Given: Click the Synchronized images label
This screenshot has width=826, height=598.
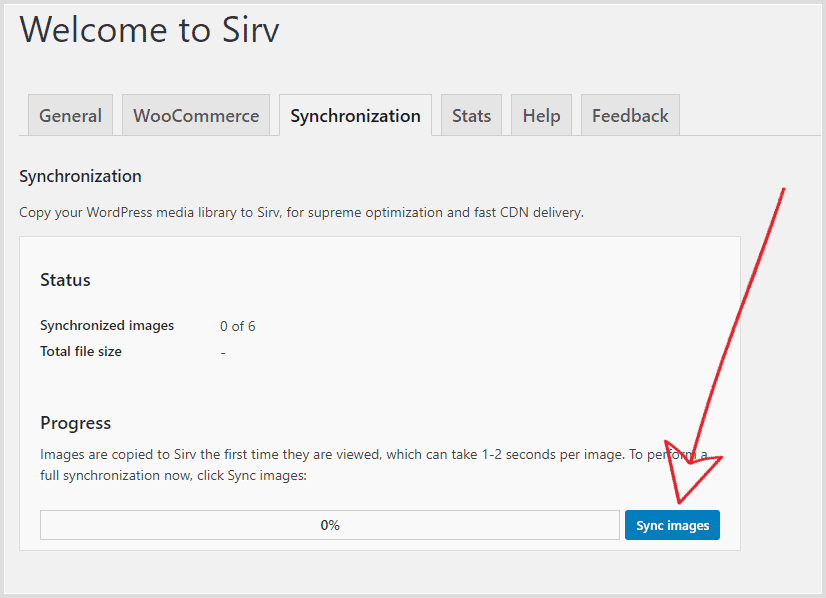Looking at the screenshot, I should coord(107,326).
